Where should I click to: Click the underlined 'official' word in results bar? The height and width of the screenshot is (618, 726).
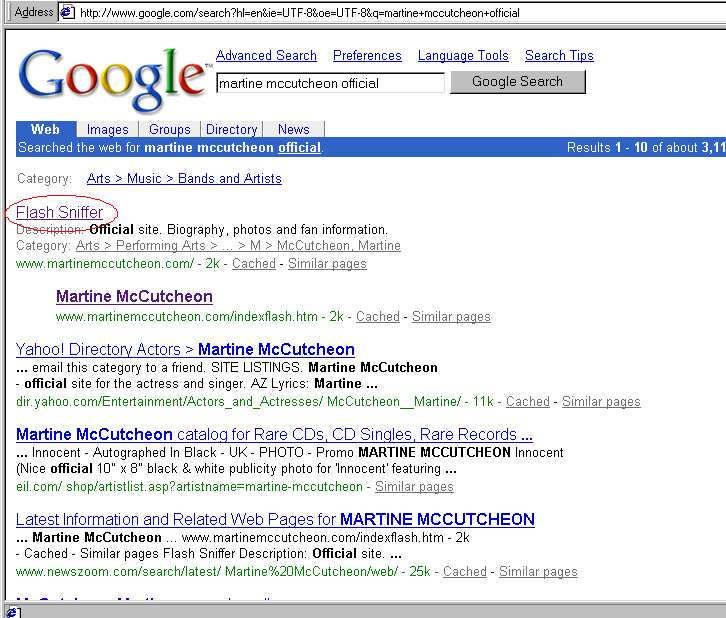click(x=299, y=148)
